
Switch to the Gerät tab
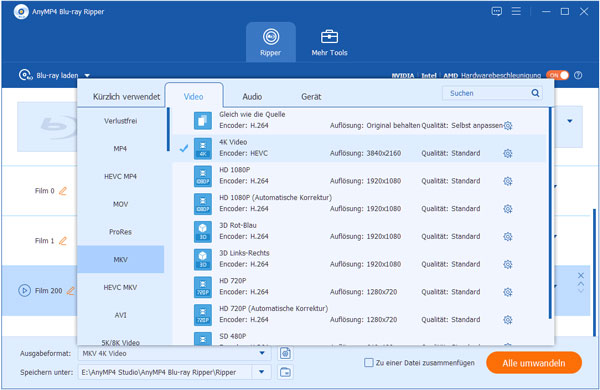[311, 97]
